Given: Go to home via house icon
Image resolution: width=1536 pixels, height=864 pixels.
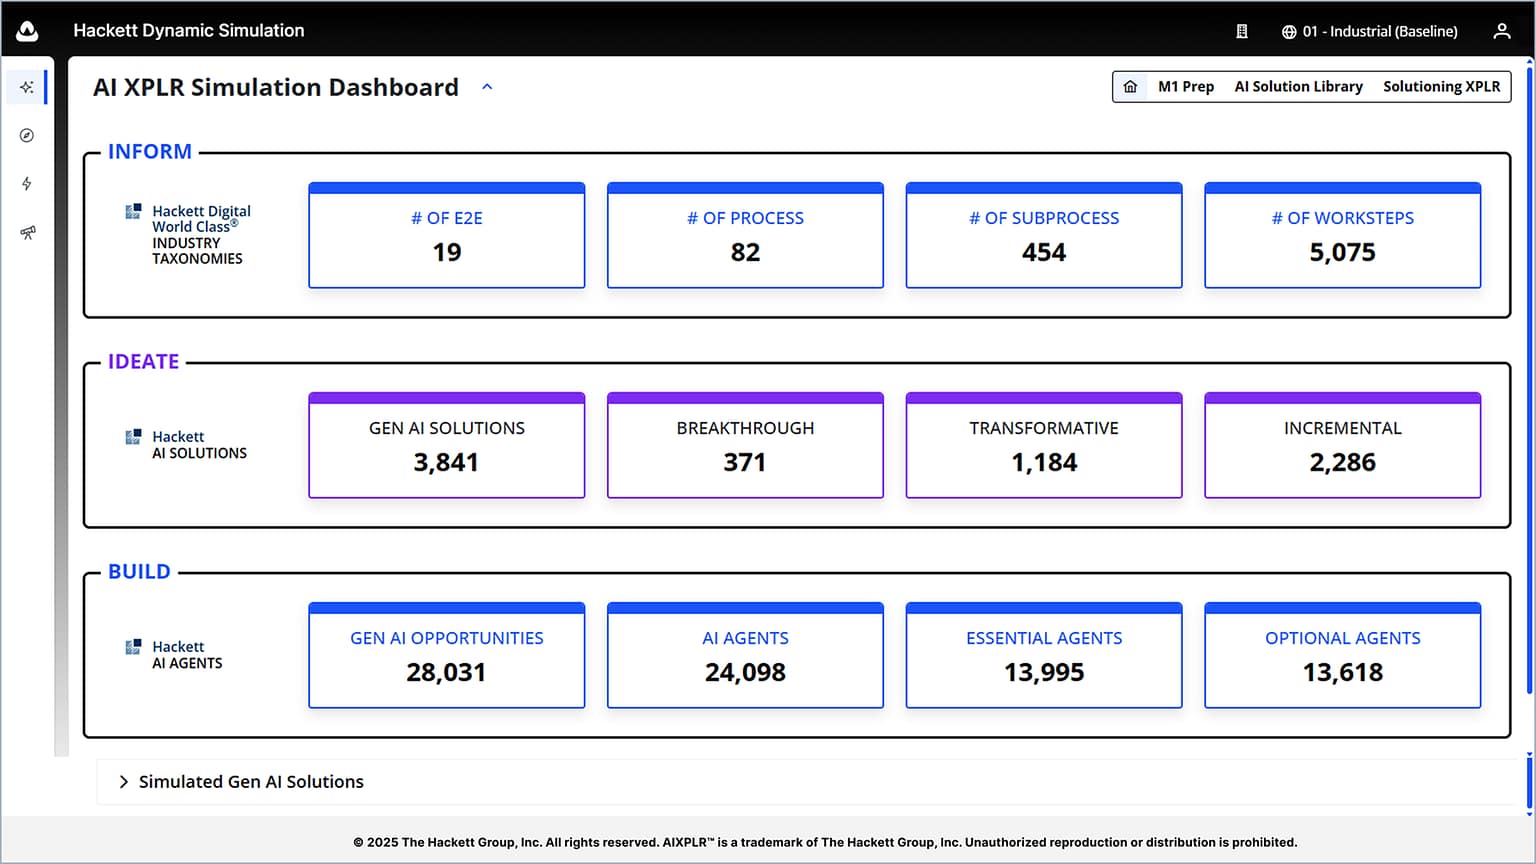Looking at the screenshot, I should coord(1130,87).
